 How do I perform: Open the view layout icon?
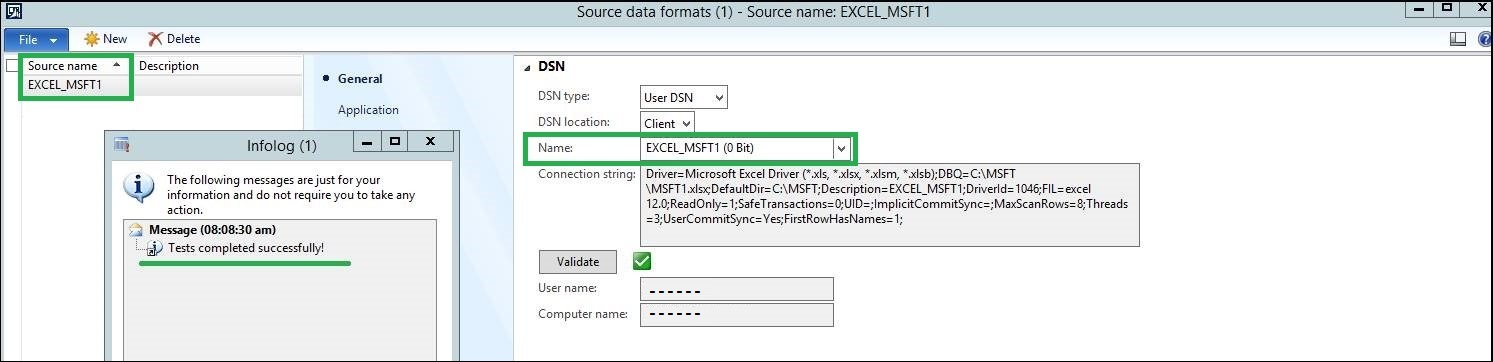(1458, 39)
